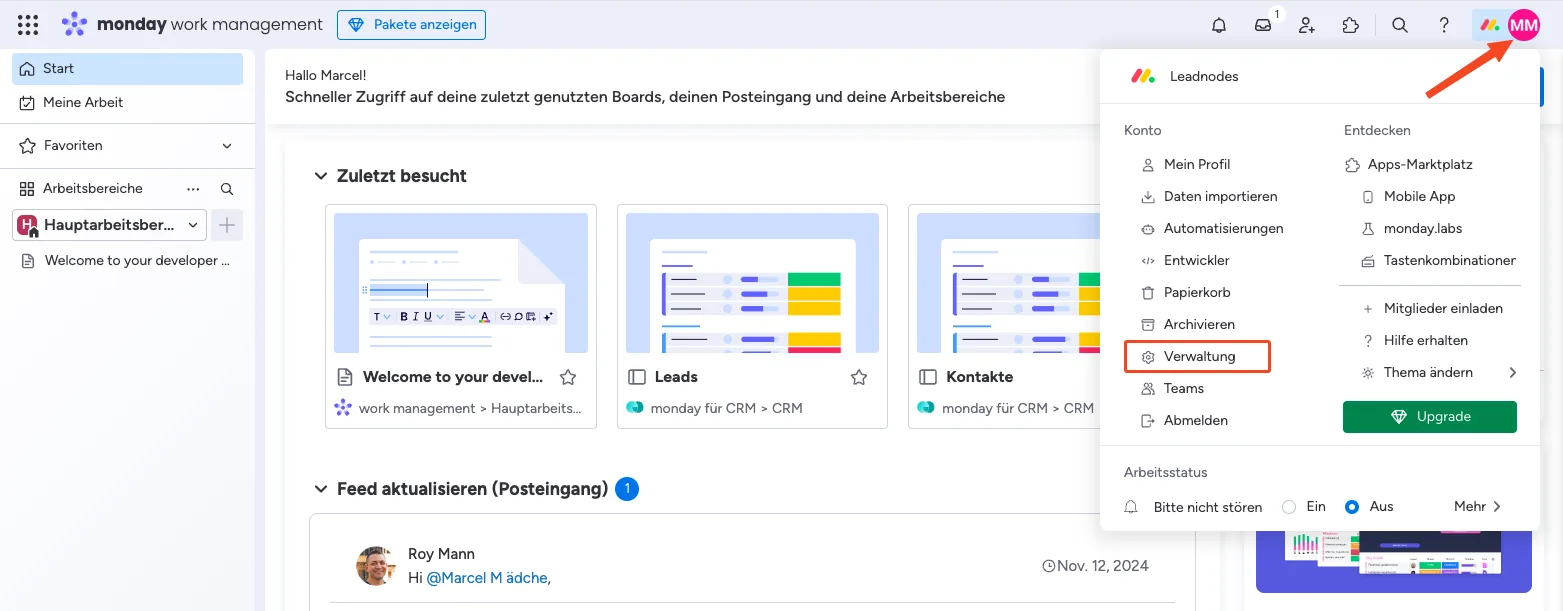Open the inbox tray icon

pos(1263,25)
